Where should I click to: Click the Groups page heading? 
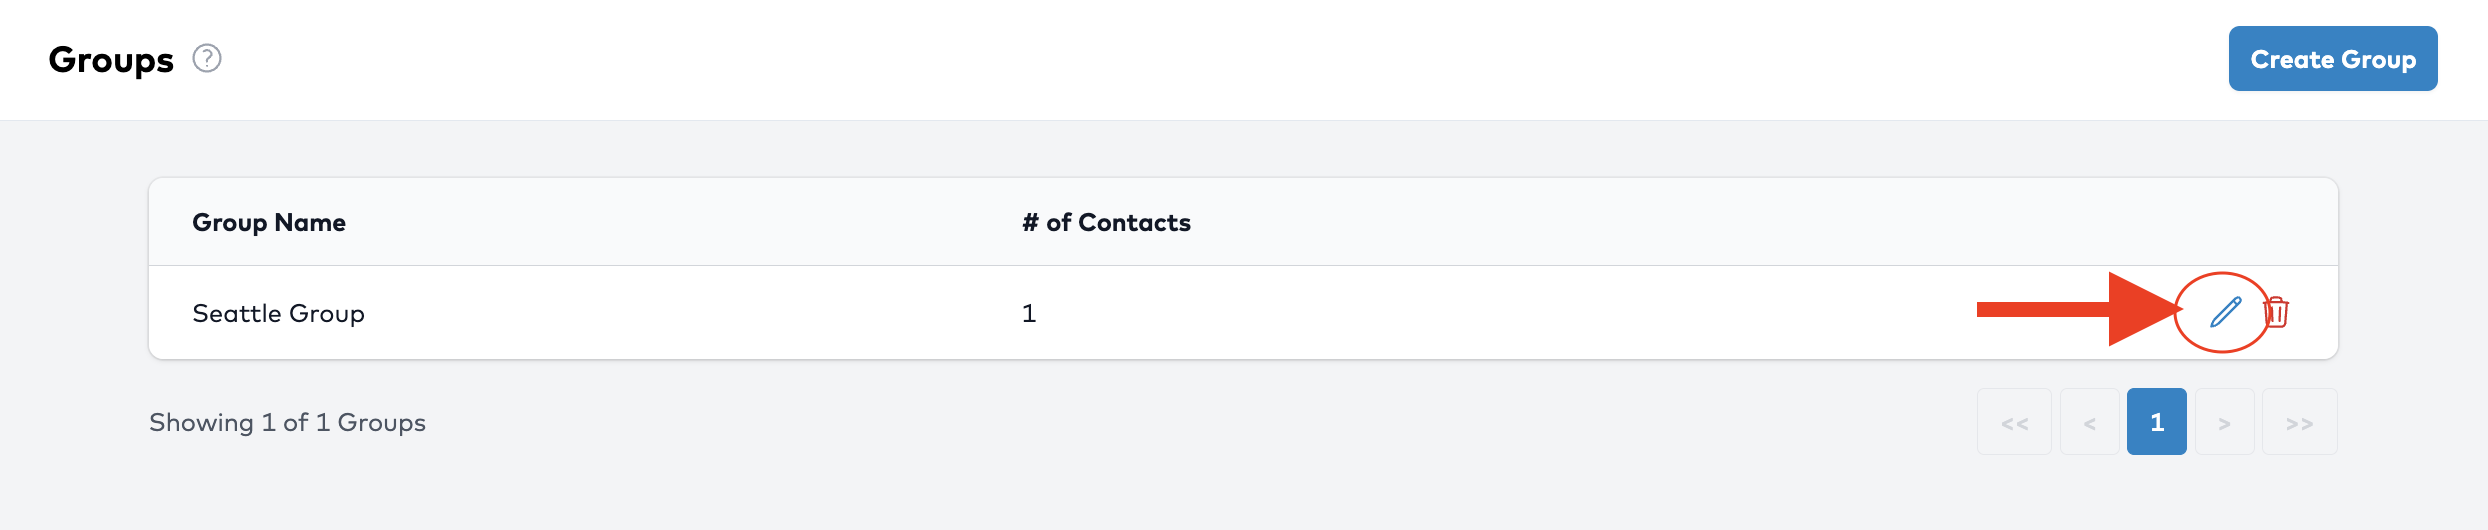111,60
